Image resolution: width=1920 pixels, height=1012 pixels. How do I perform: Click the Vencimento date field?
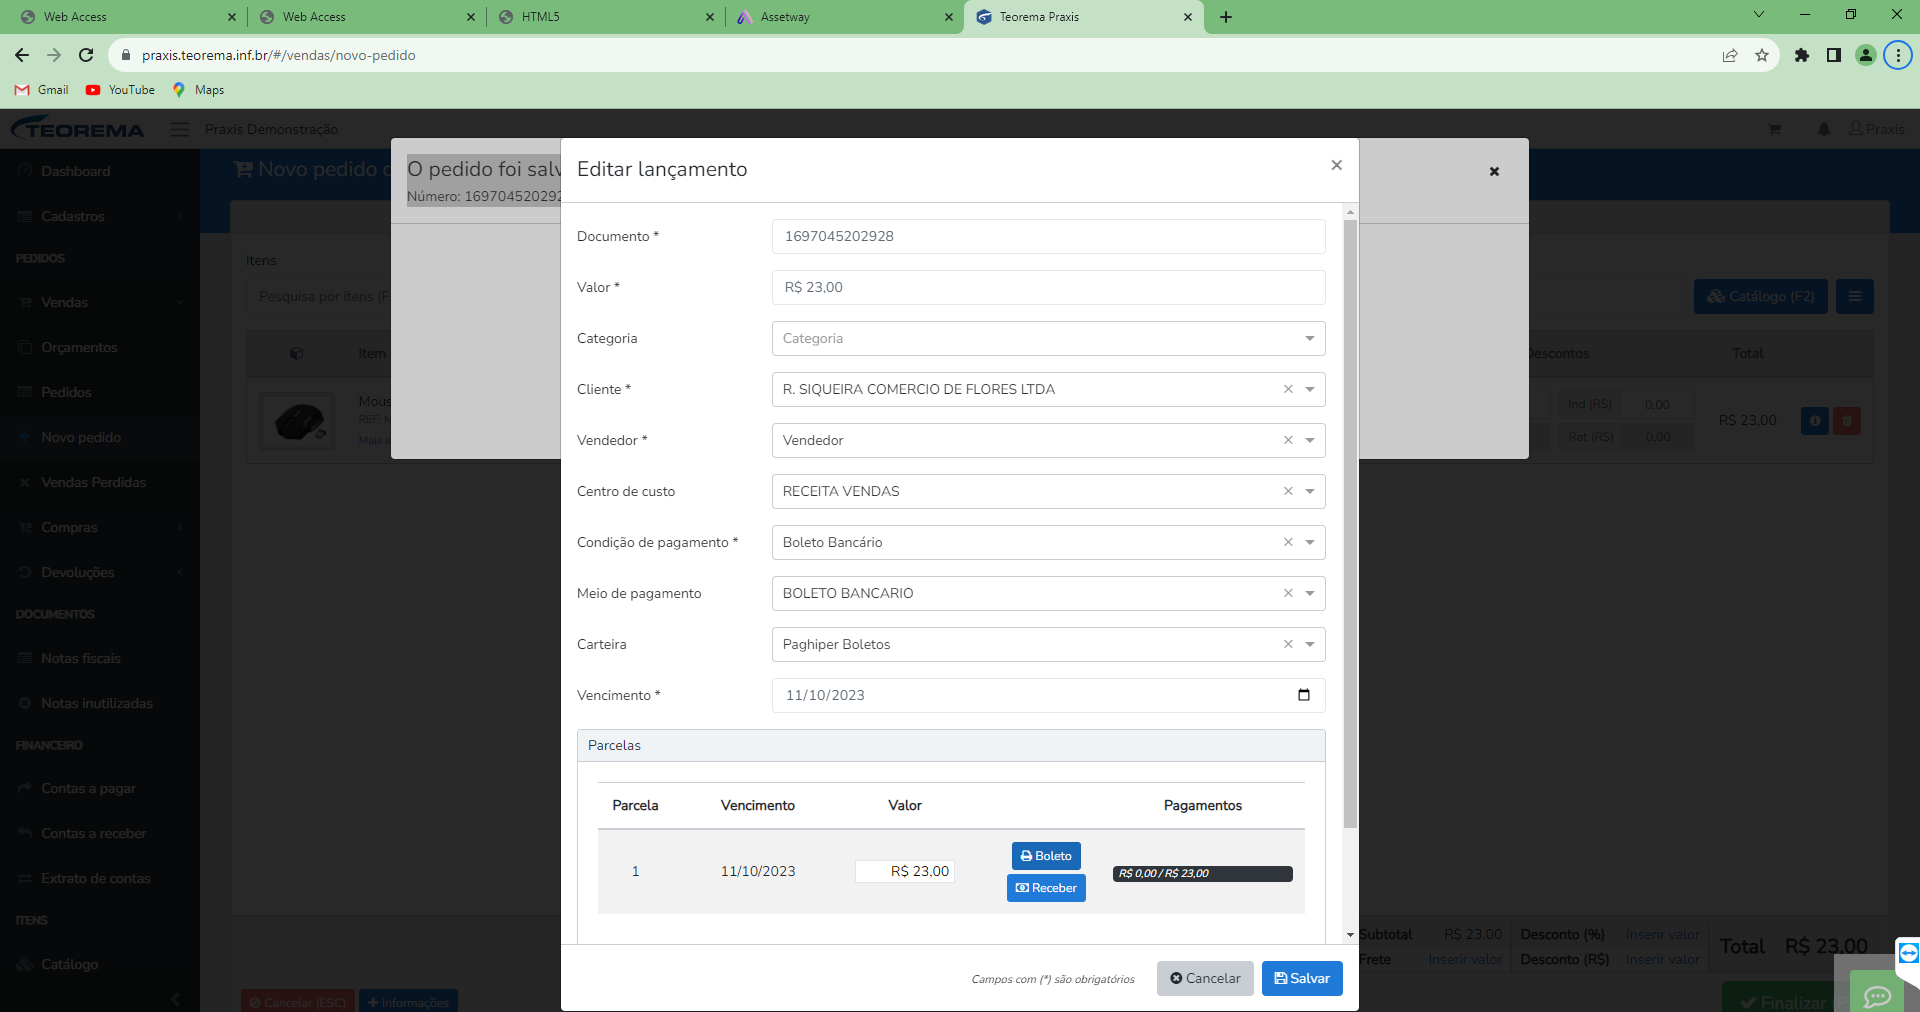(1048, 695)
